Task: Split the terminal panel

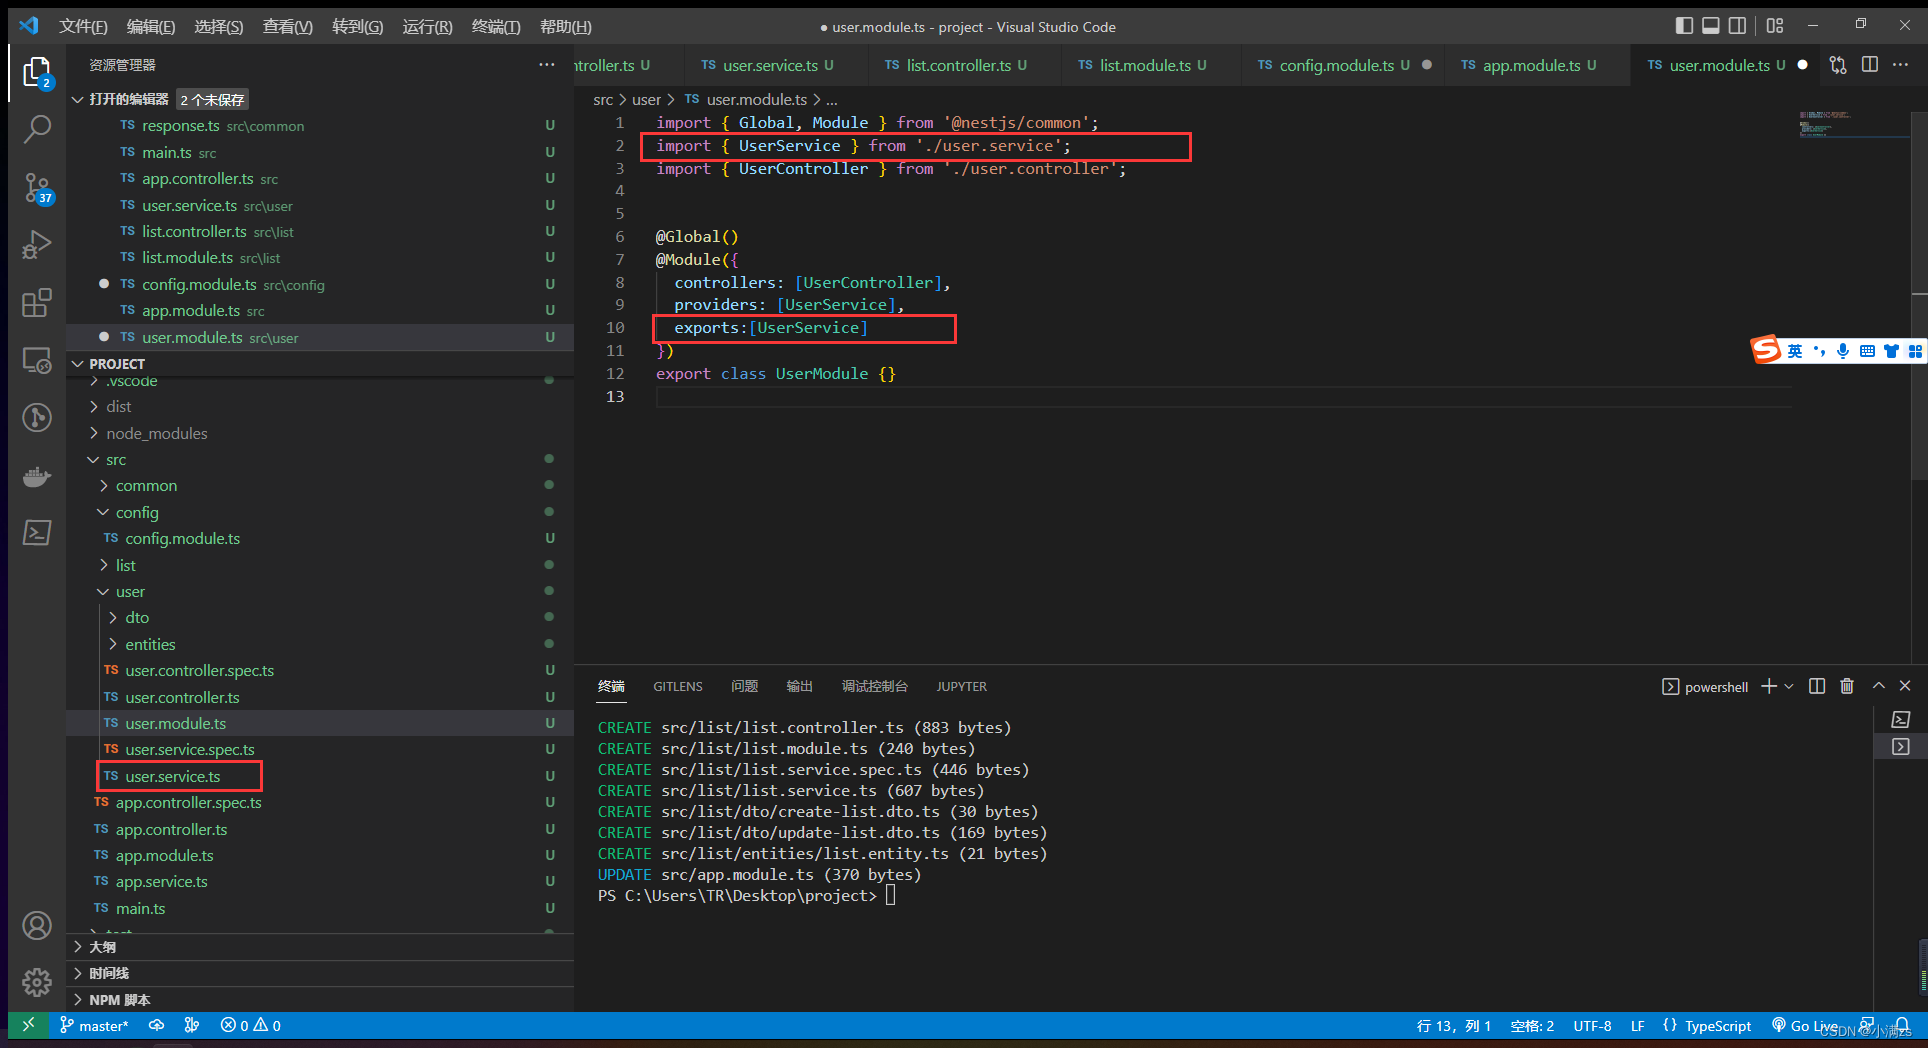Action: coord(1817,686)
